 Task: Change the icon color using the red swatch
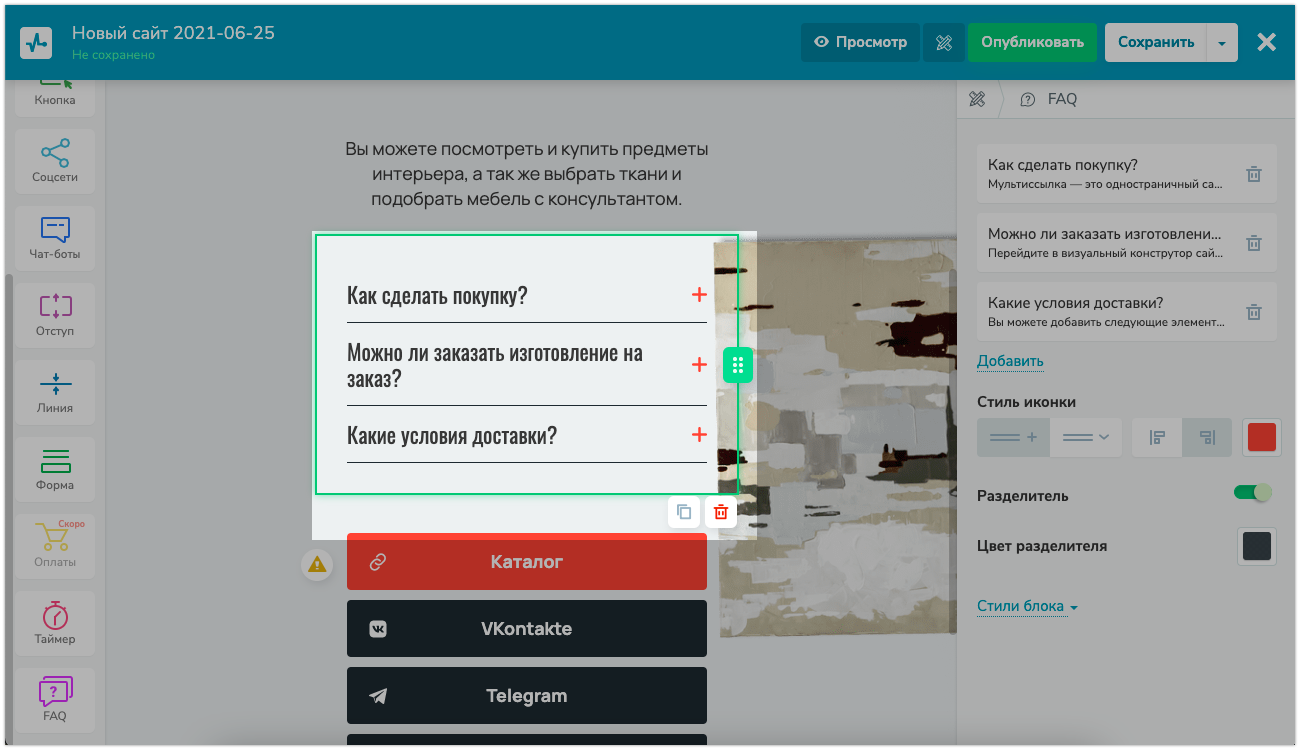pos(1261,437)
